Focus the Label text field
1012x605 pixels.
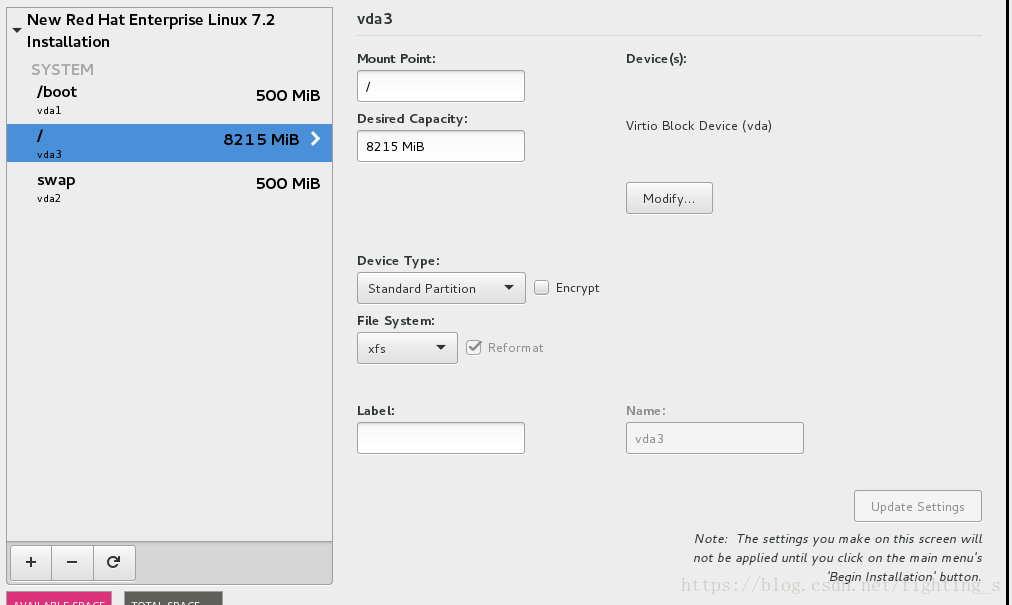(441, 438)
